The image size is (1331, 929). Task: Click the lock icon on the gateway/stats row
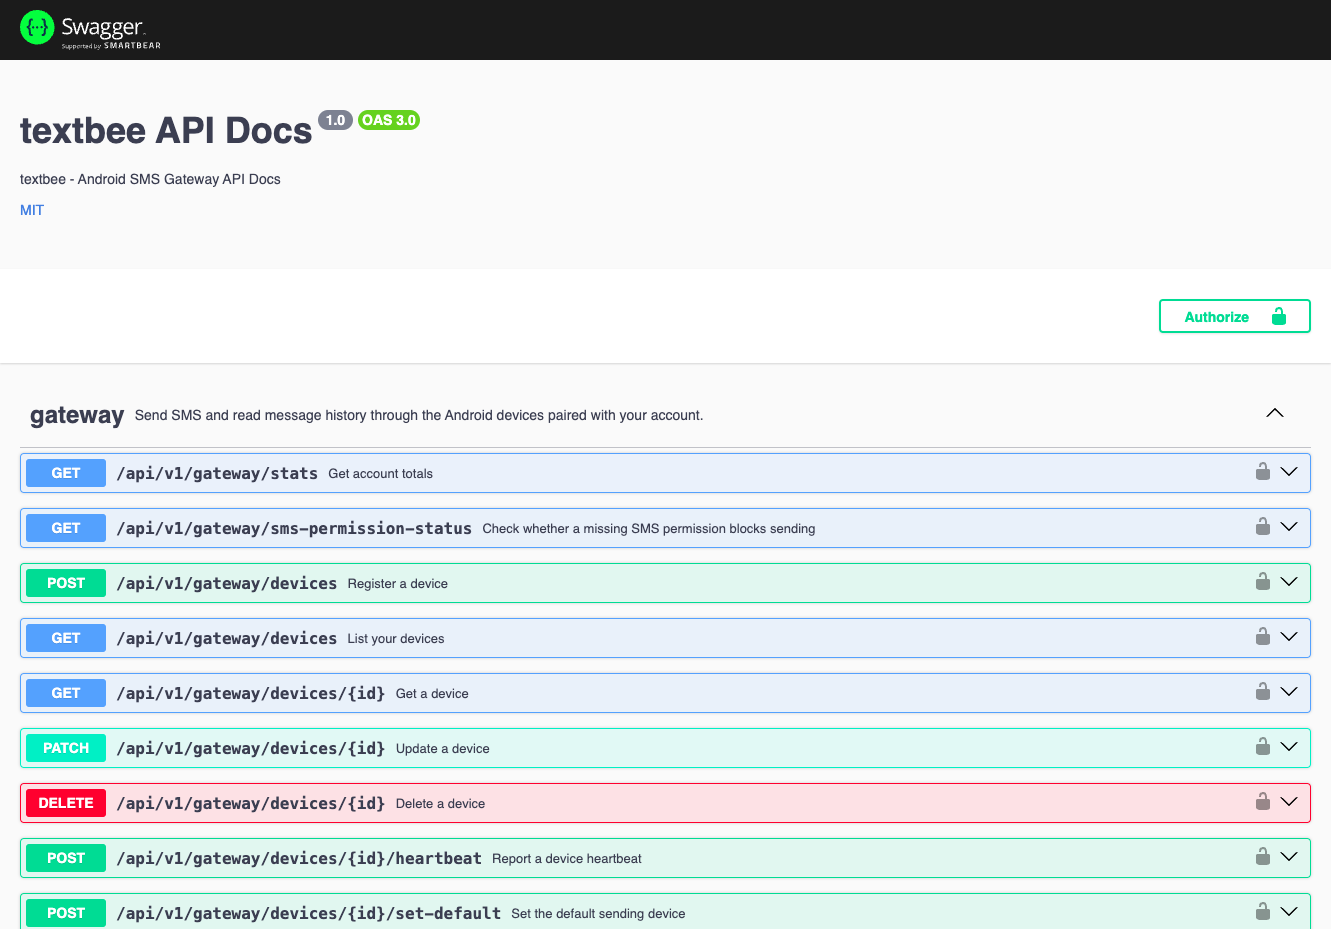[x=1263, y=472]
